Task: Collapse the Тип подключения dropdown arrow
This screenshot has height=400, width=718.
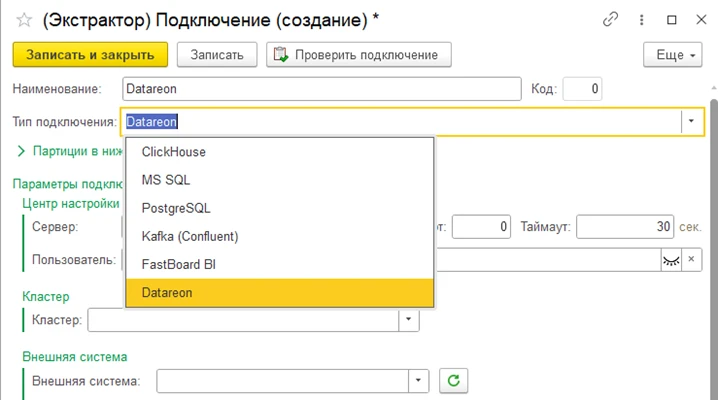Action: tap(690, 121)
